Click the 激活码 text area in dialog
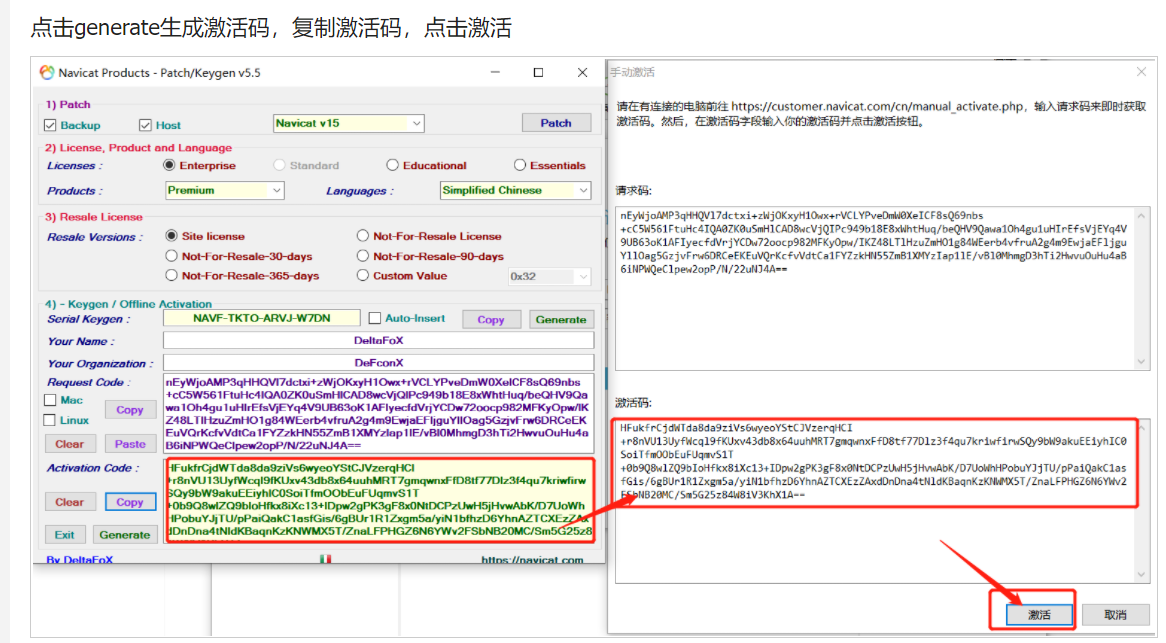The width and height of the screenshot is (1166, 643). click(x=882, y=501)
